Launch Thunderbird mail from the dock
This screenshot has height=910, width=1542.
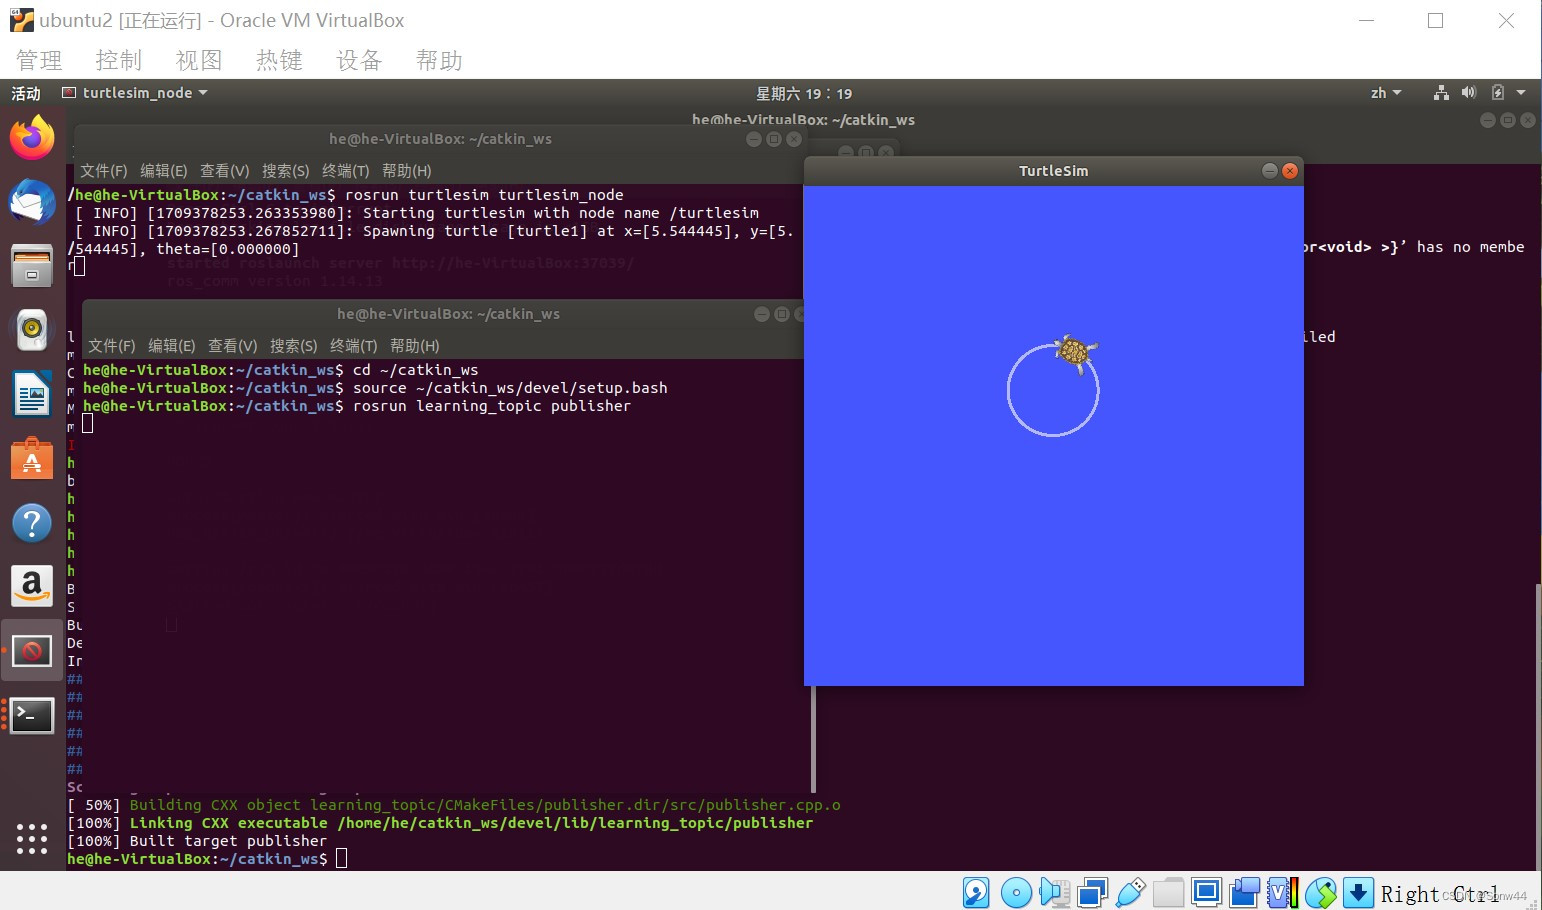32,202
